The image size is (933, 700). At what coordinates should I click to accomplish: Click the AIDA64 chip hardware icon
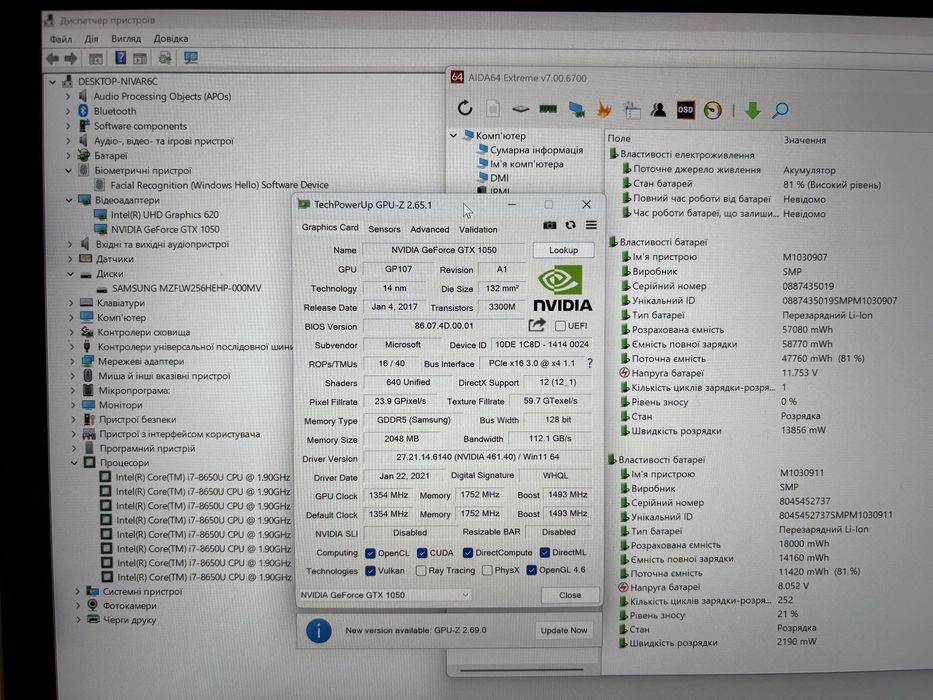coord(521,109)
